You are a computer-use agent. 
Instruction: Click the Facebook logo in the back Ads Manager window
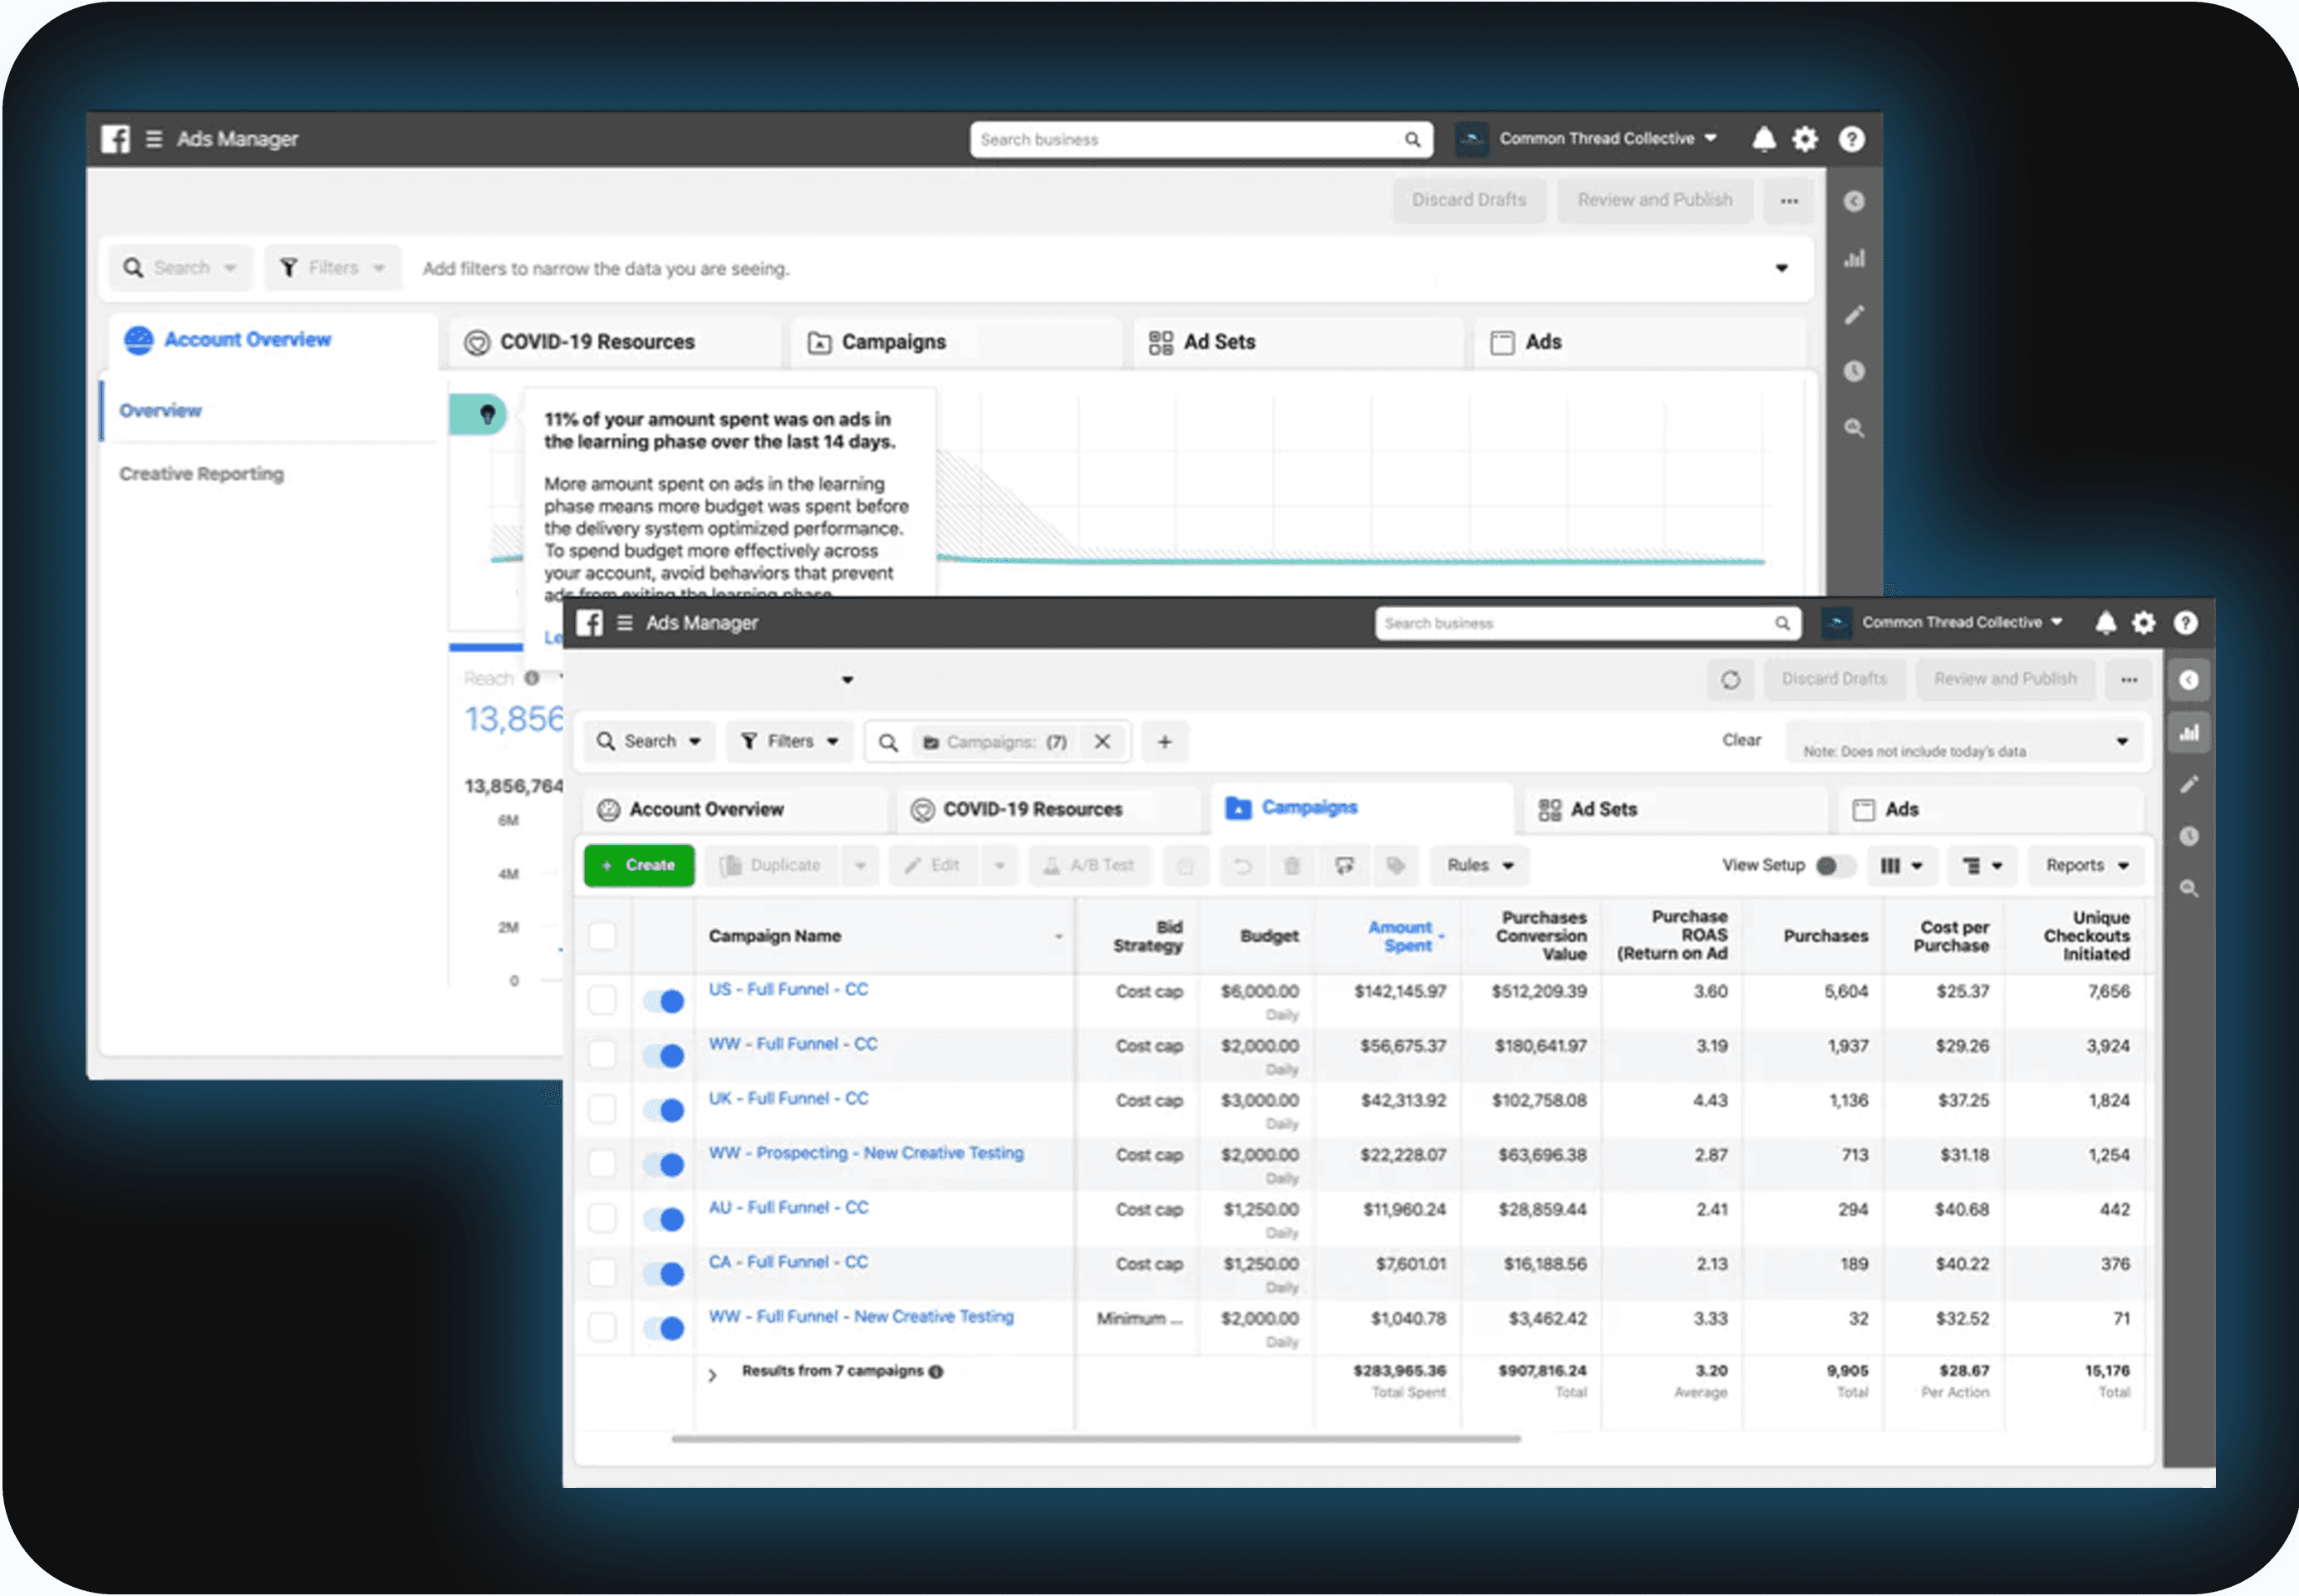(x=115, y=139)
